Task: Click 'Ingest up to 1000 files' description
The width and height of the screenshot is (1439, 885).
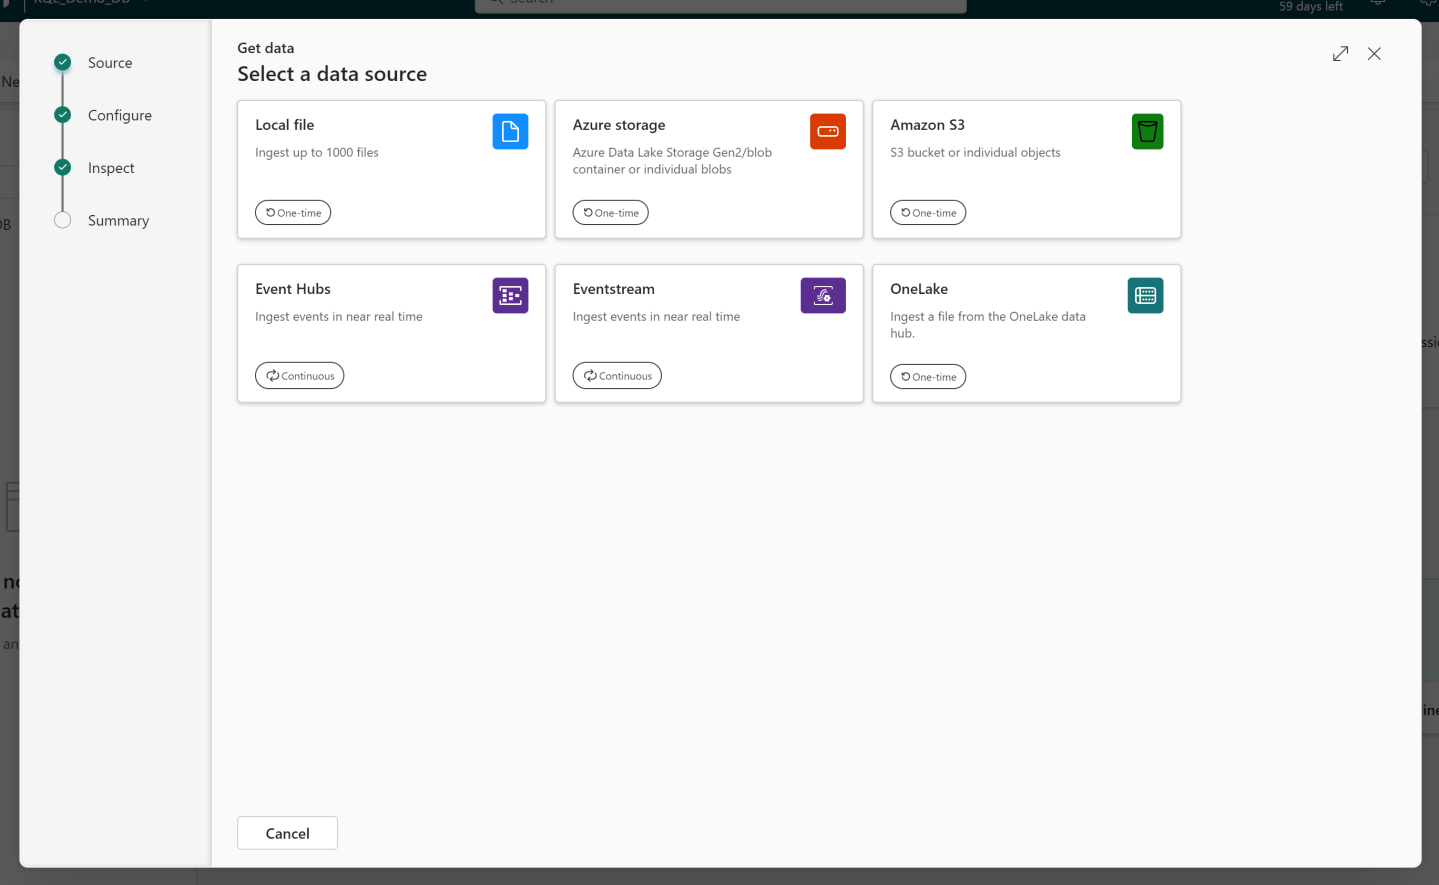Action: tap(317, 153)
